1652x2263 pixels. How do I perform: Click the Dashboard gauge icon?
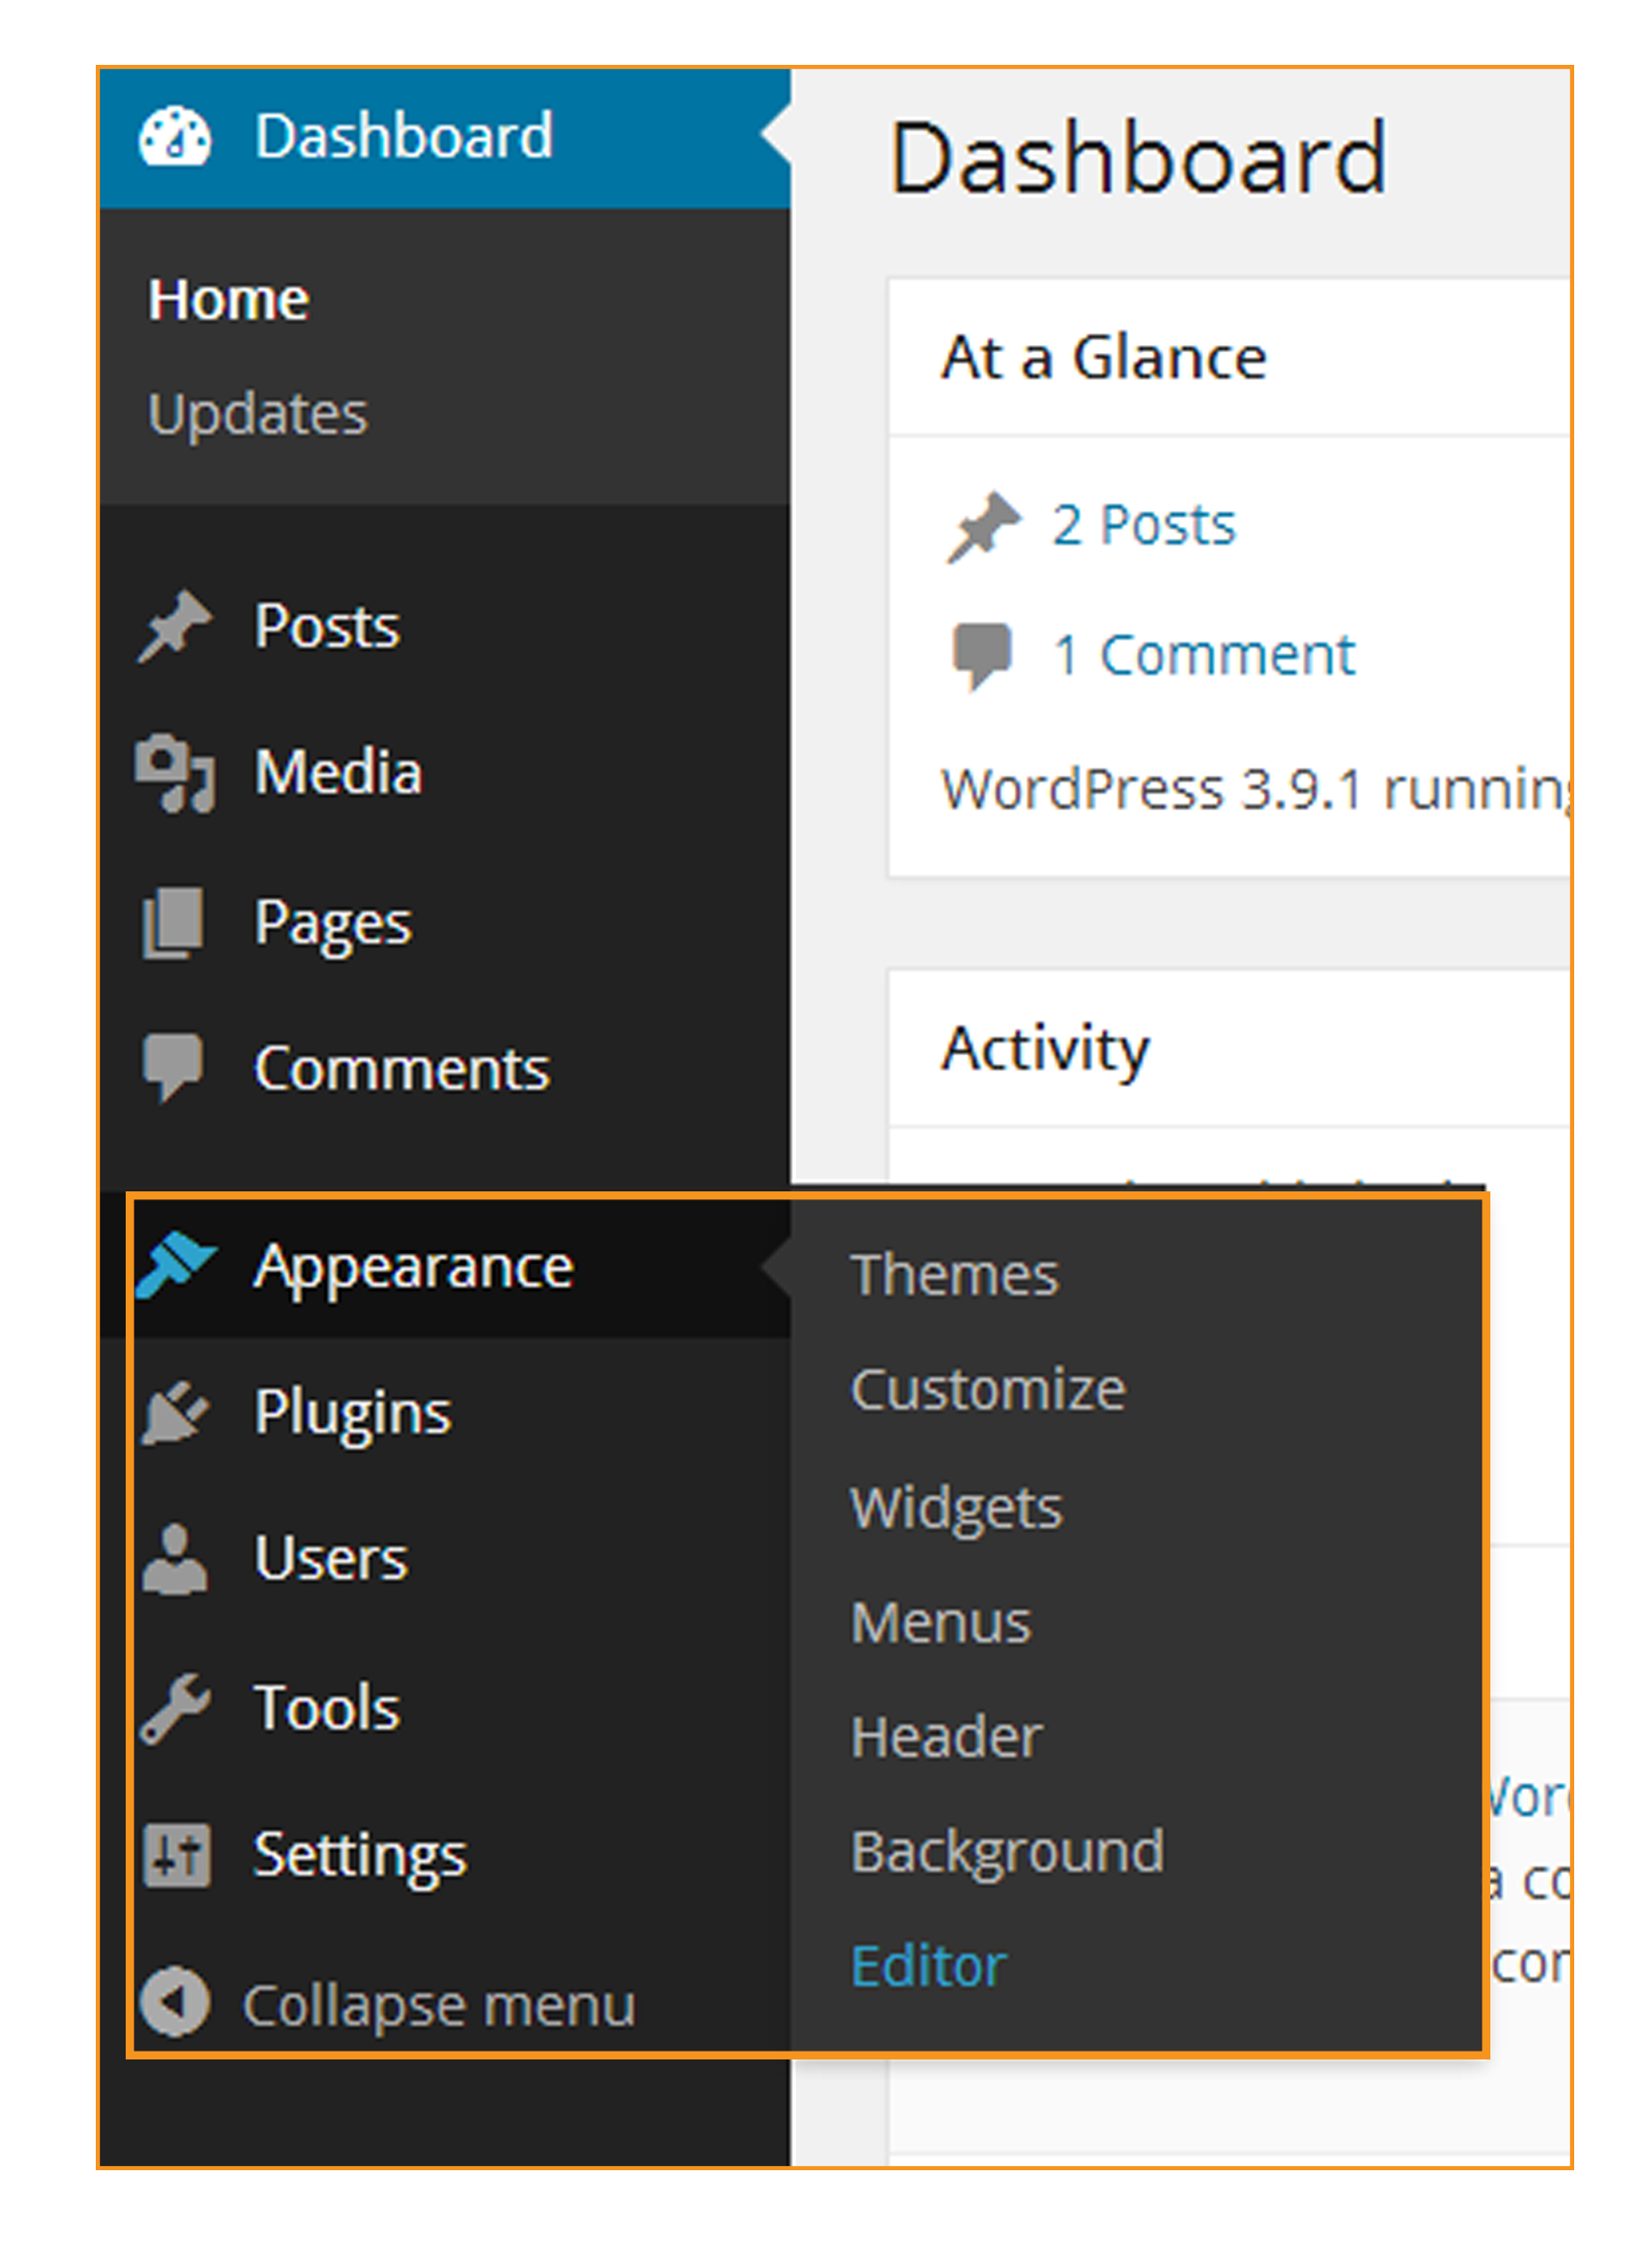pos(175,135)
